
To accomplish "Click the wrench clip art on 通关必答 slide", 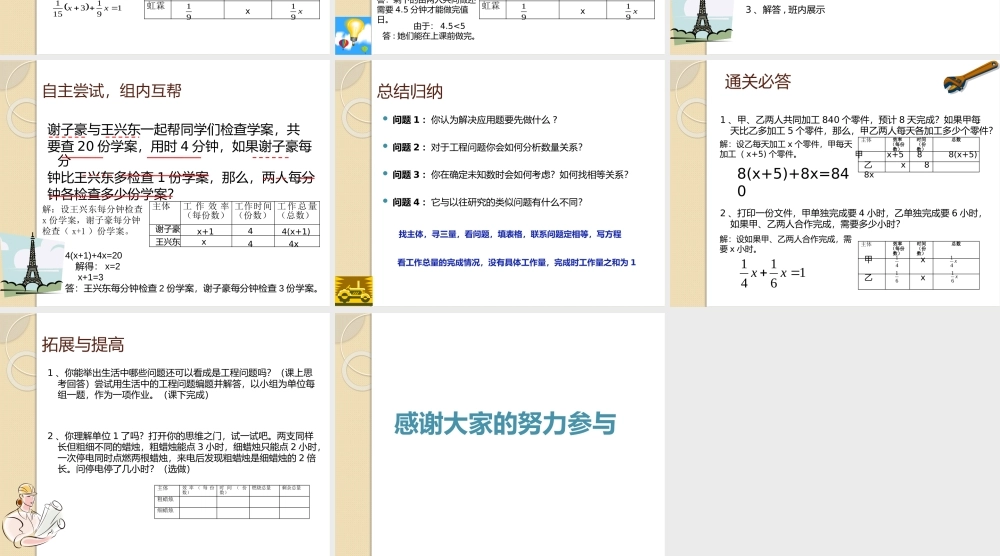I will 970,77.
